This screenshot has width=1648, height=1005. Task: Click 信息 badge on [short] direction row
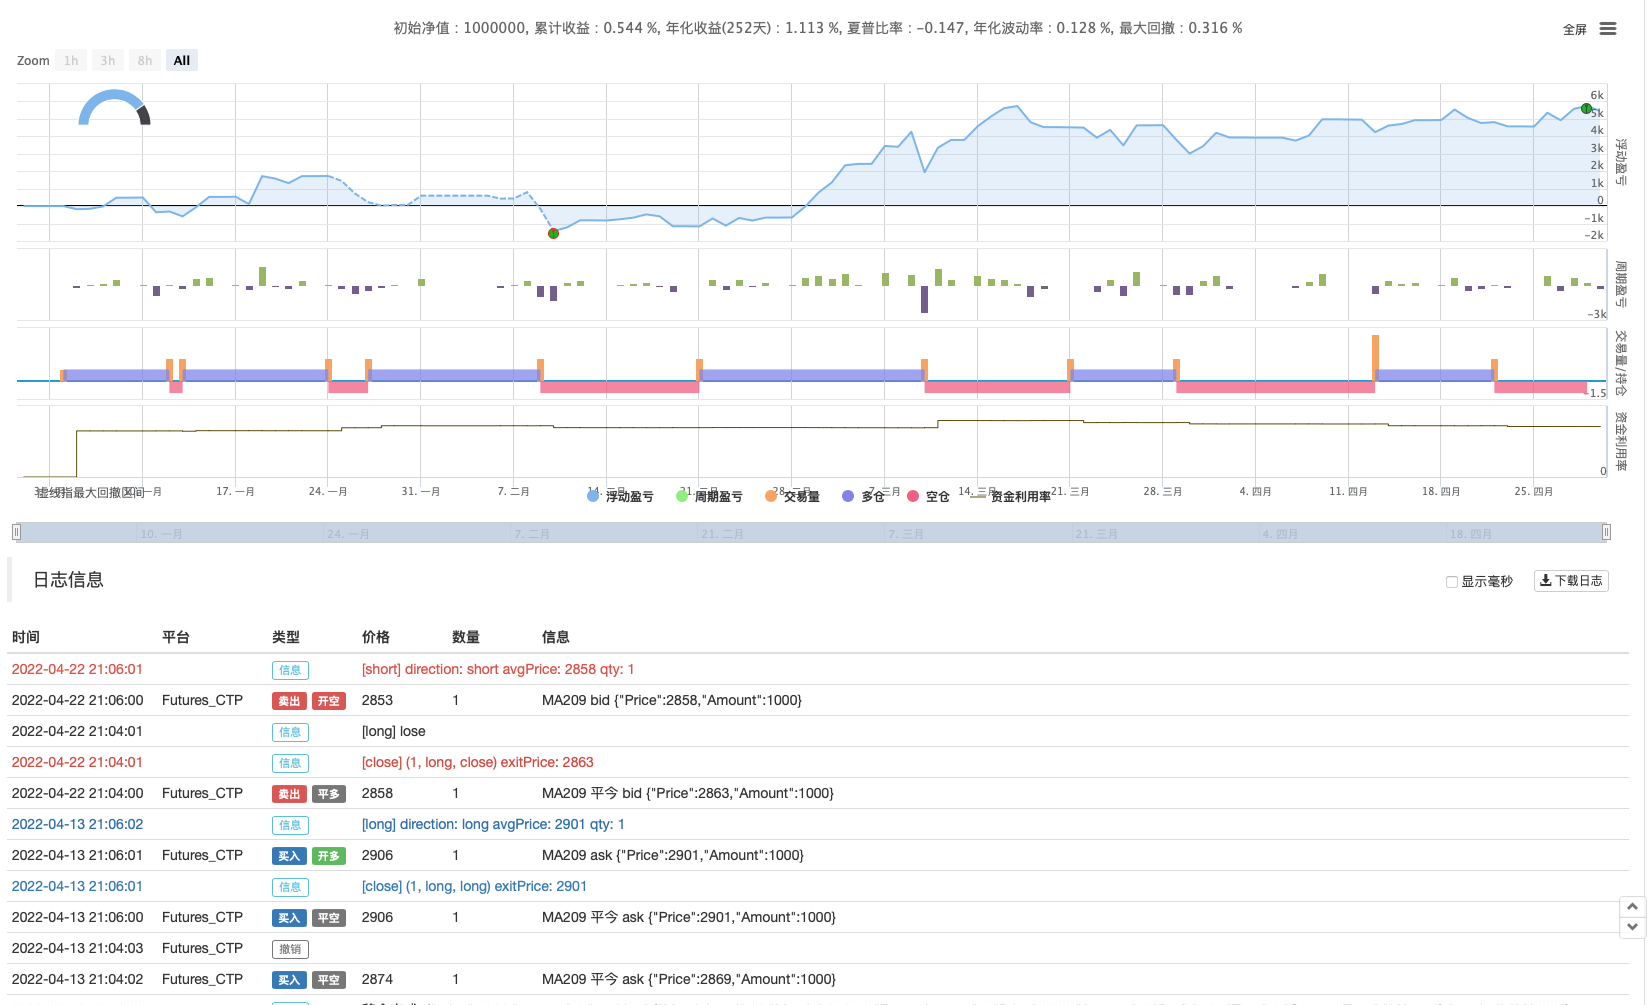290,670
